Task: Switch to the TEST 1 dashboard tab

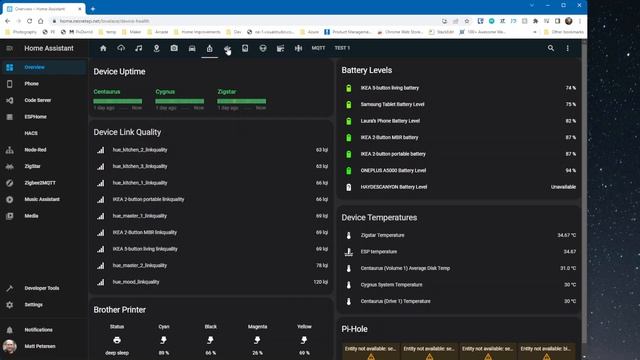Action: (x=342, y=48)
